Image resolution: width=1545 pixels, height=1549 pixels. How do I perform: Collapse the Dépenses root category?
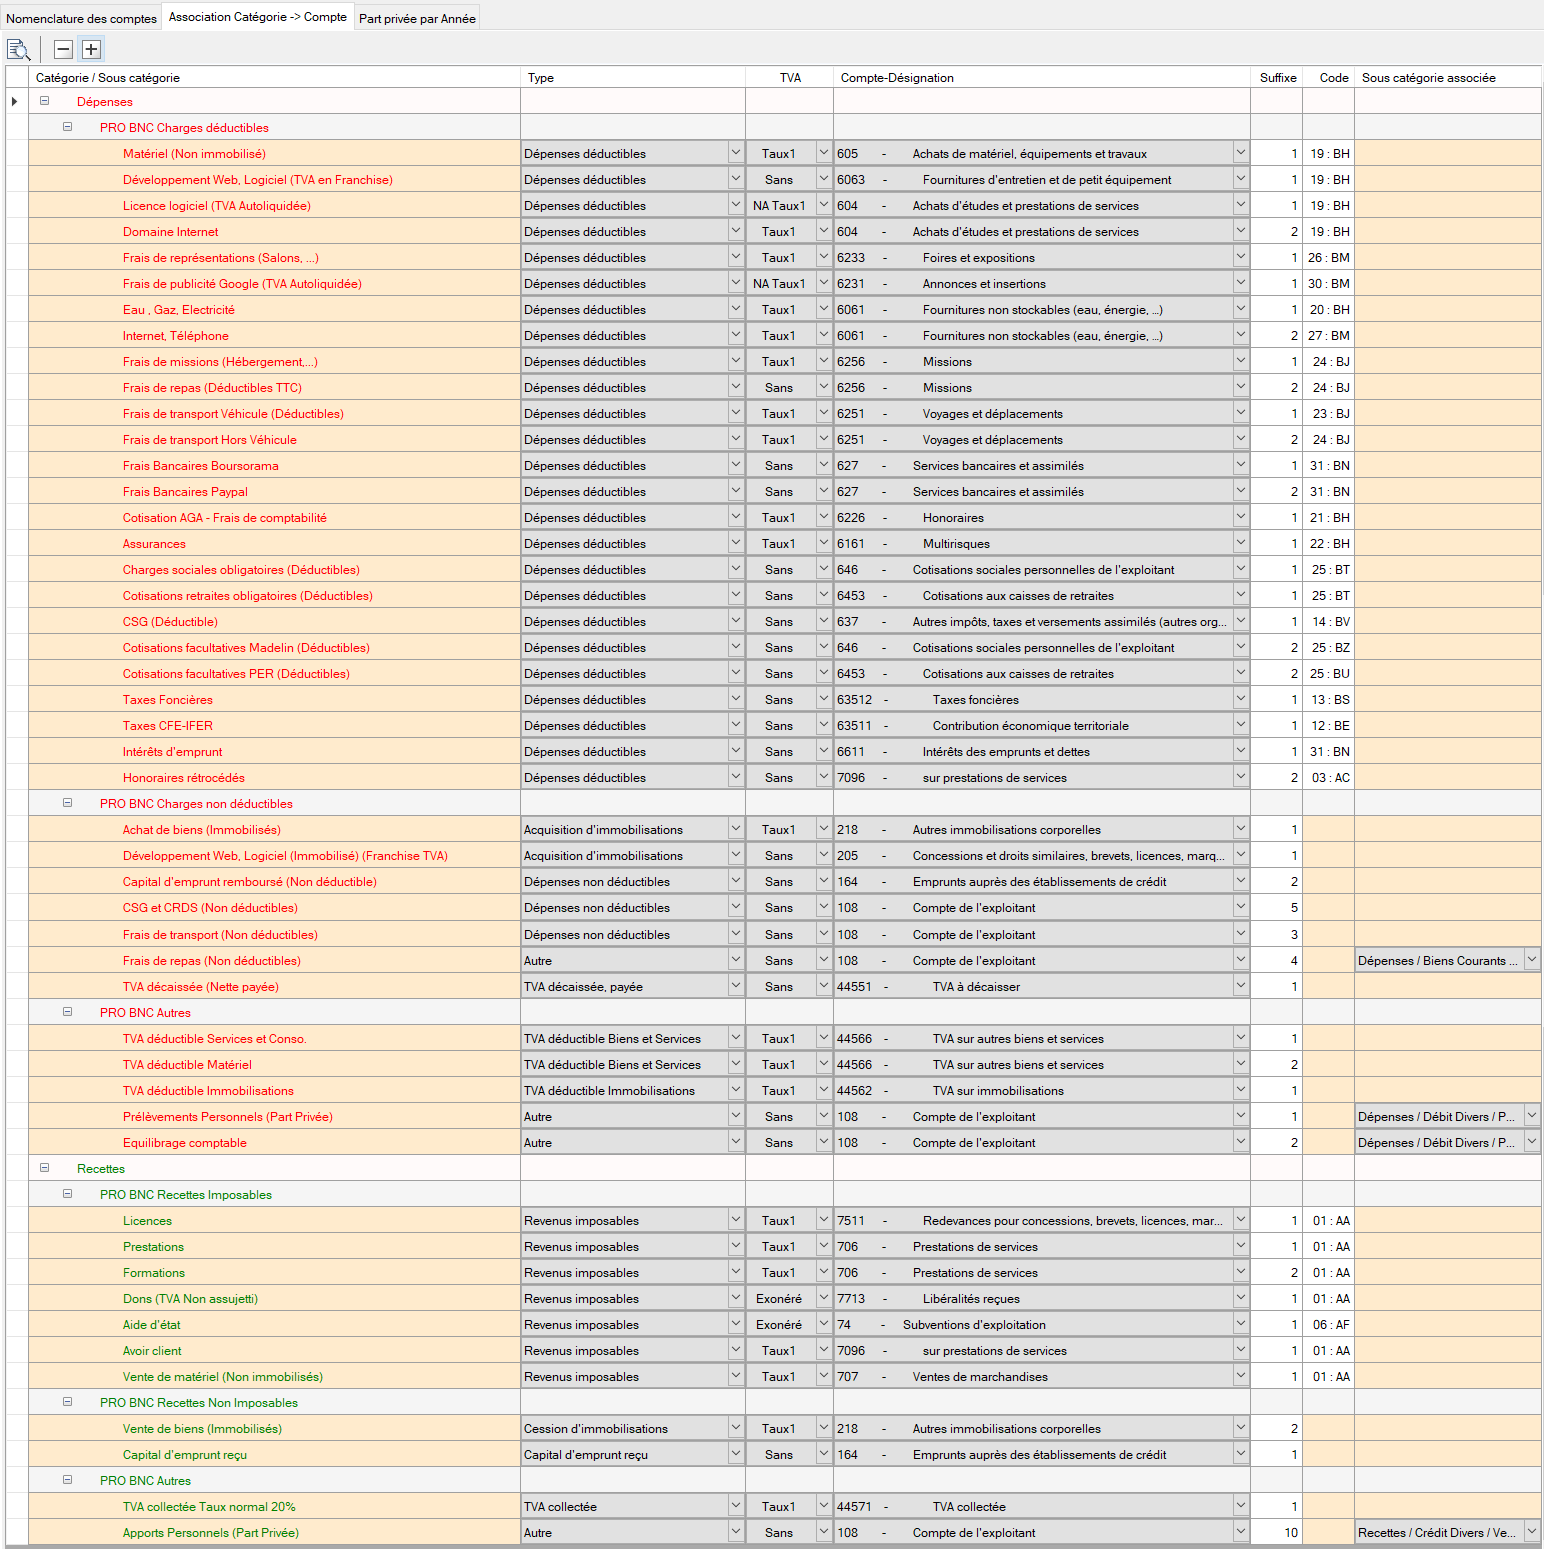click(x=45, y=101)
